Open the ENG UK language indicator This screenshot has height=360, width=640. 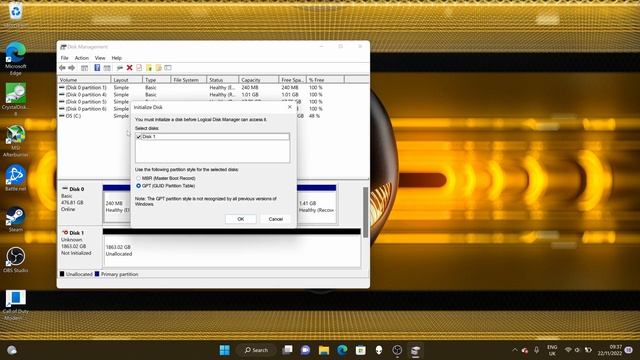tap(552, 350)
